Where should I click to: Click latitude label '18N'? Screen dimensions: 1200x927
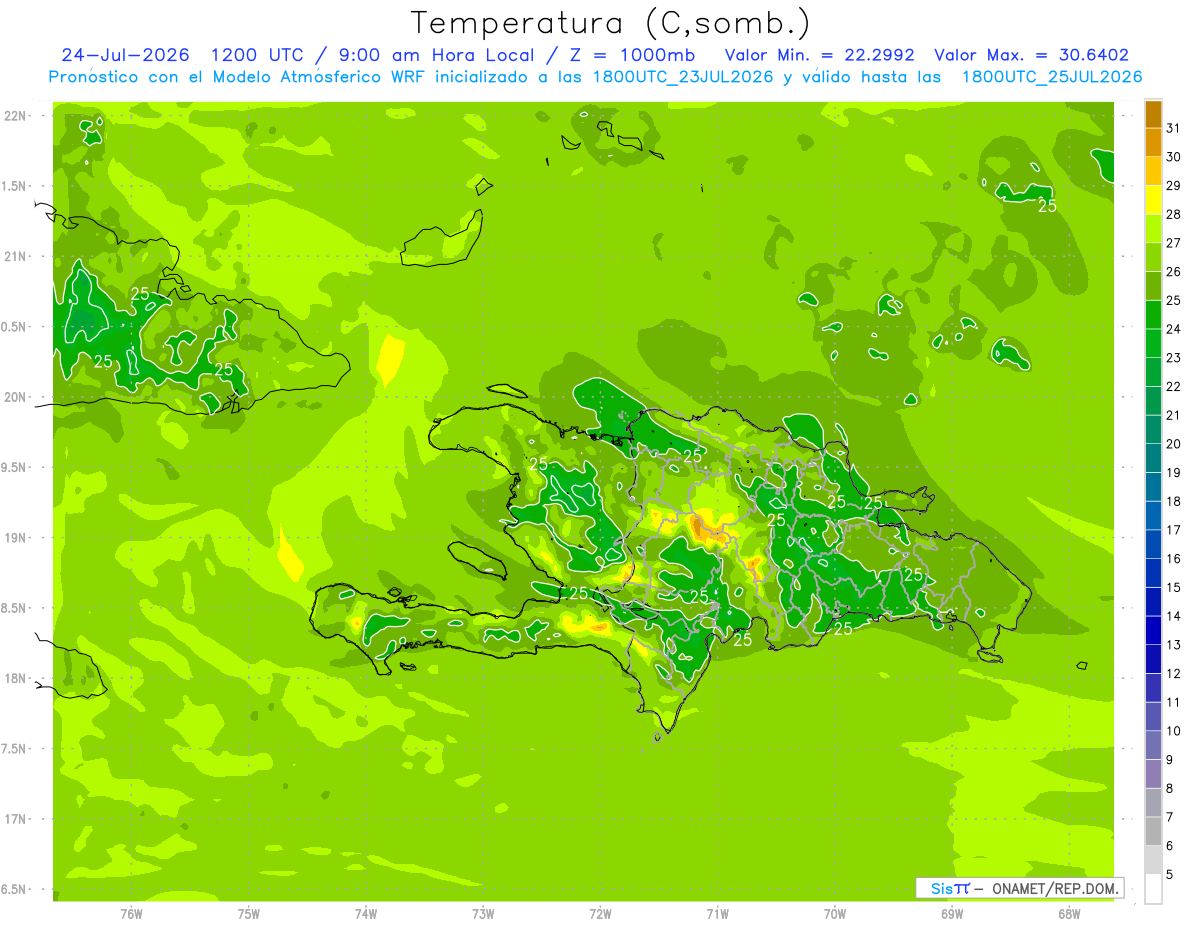click(x=17, y=678)
